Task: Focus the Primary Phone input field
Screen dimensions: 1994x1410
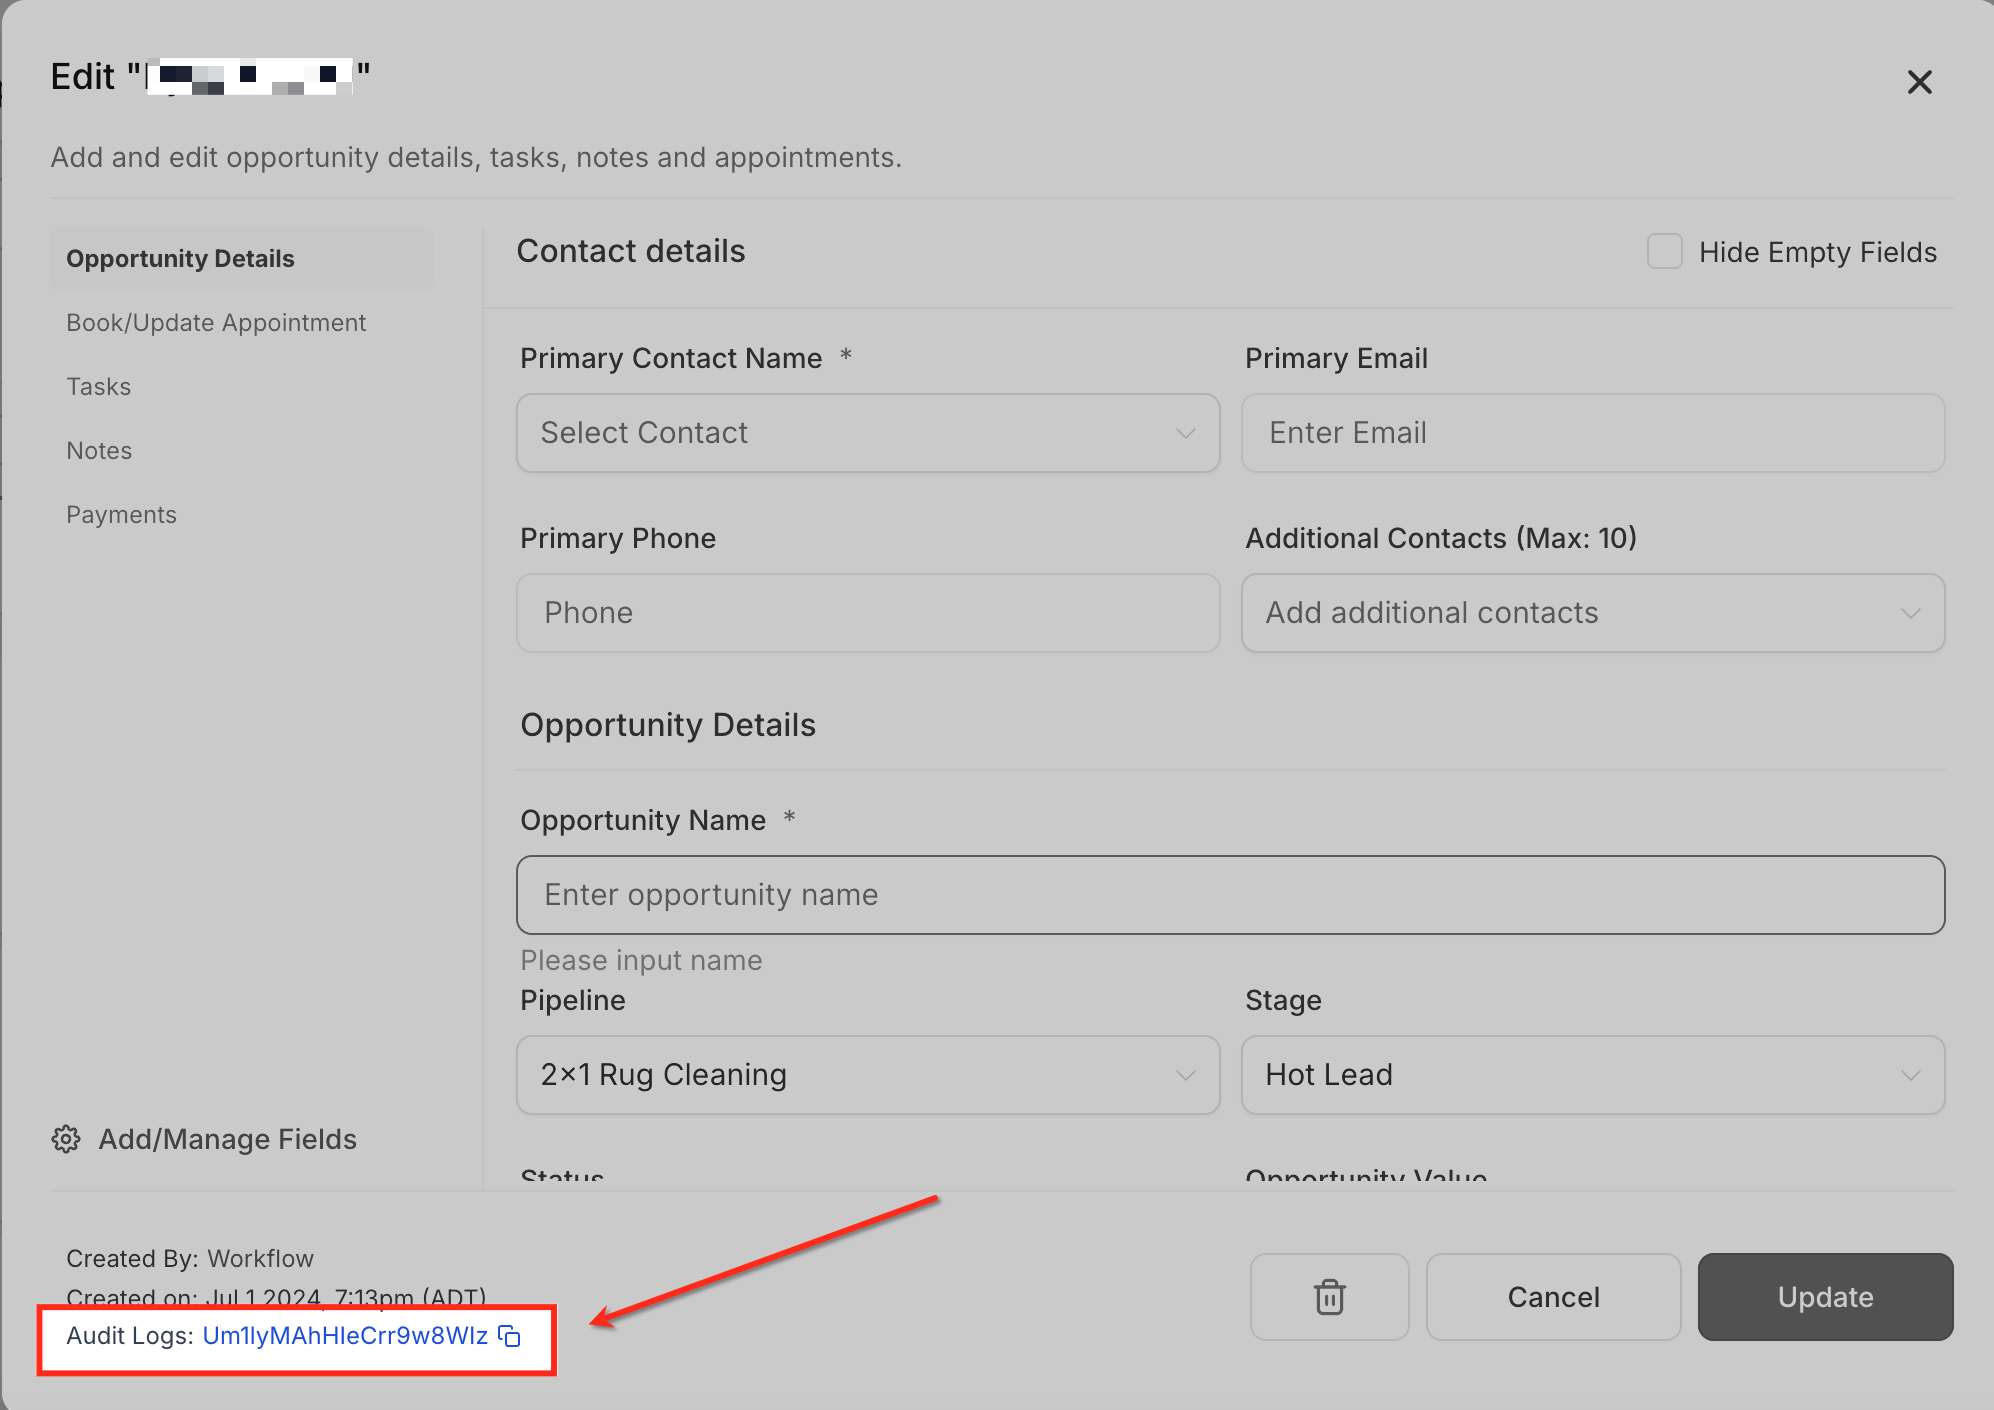Action: 867,613
